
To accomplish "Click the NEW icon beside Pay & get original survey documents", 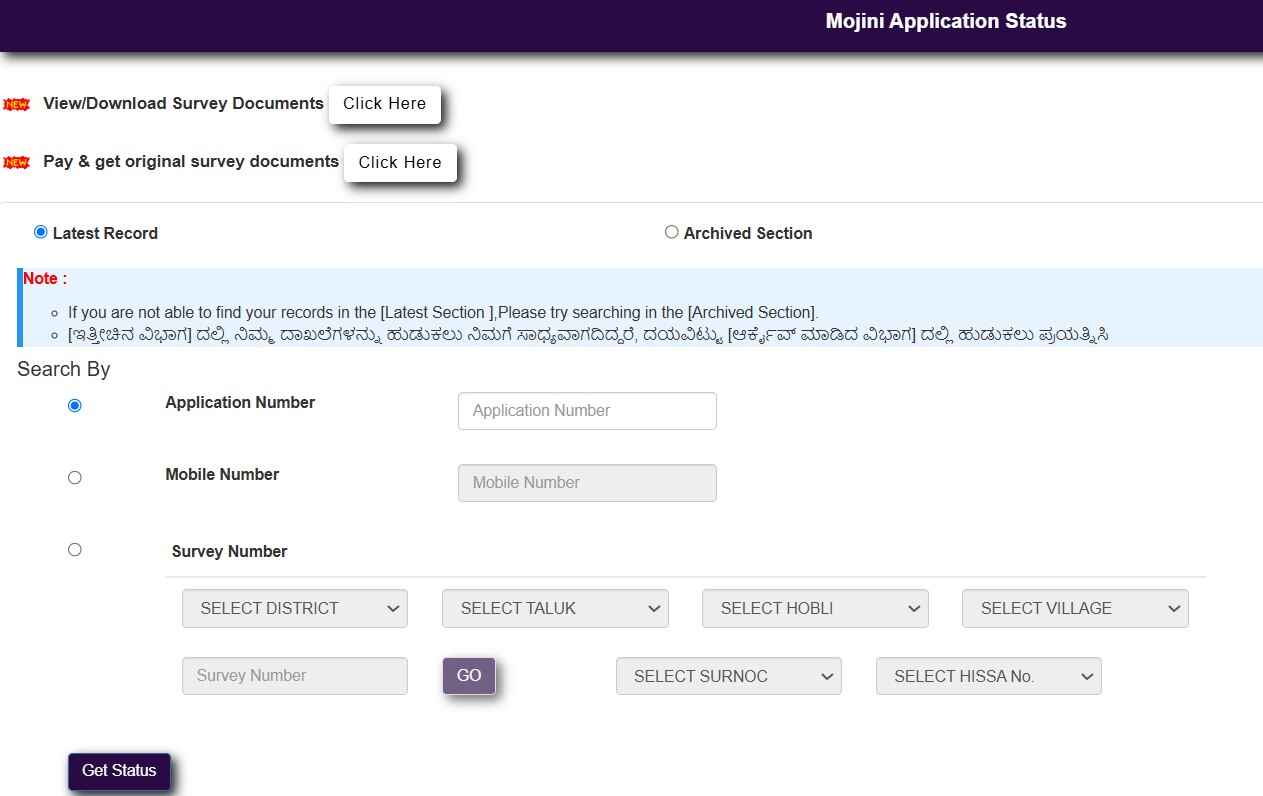I will [x=16, y=162].
